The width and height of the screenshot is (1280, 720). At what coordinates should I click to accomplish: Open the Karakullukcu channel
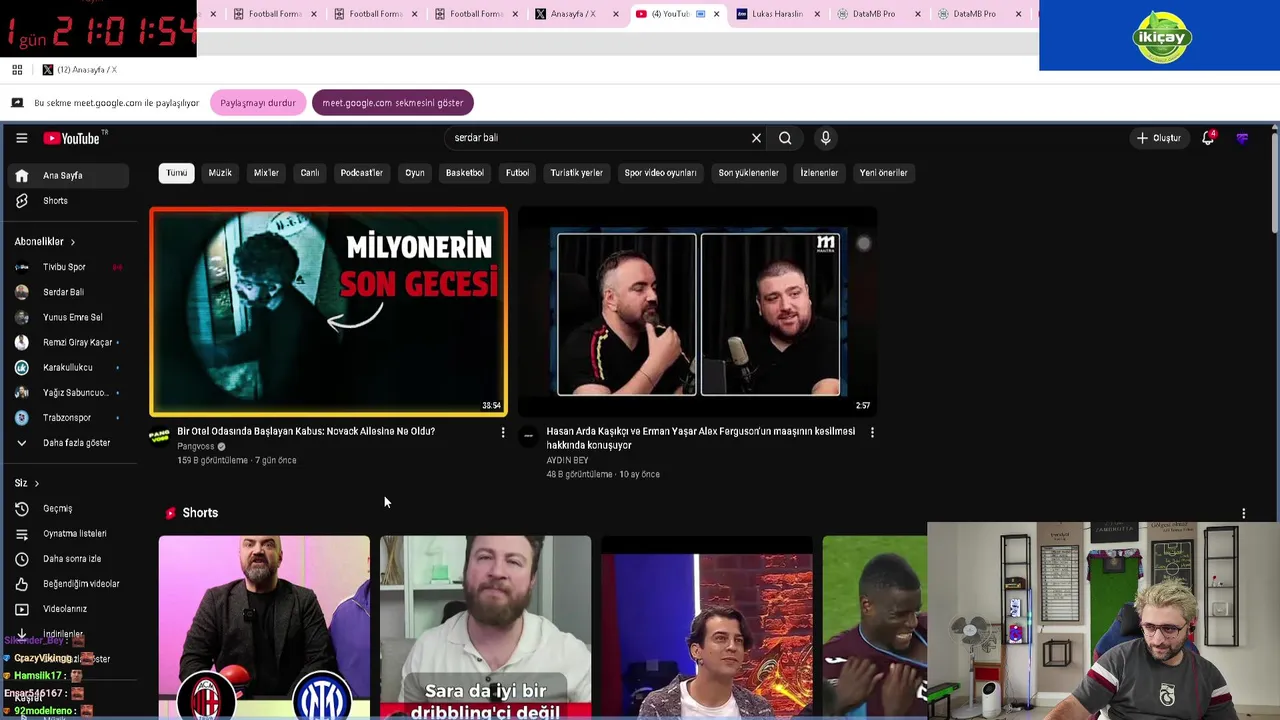(68, 367)
